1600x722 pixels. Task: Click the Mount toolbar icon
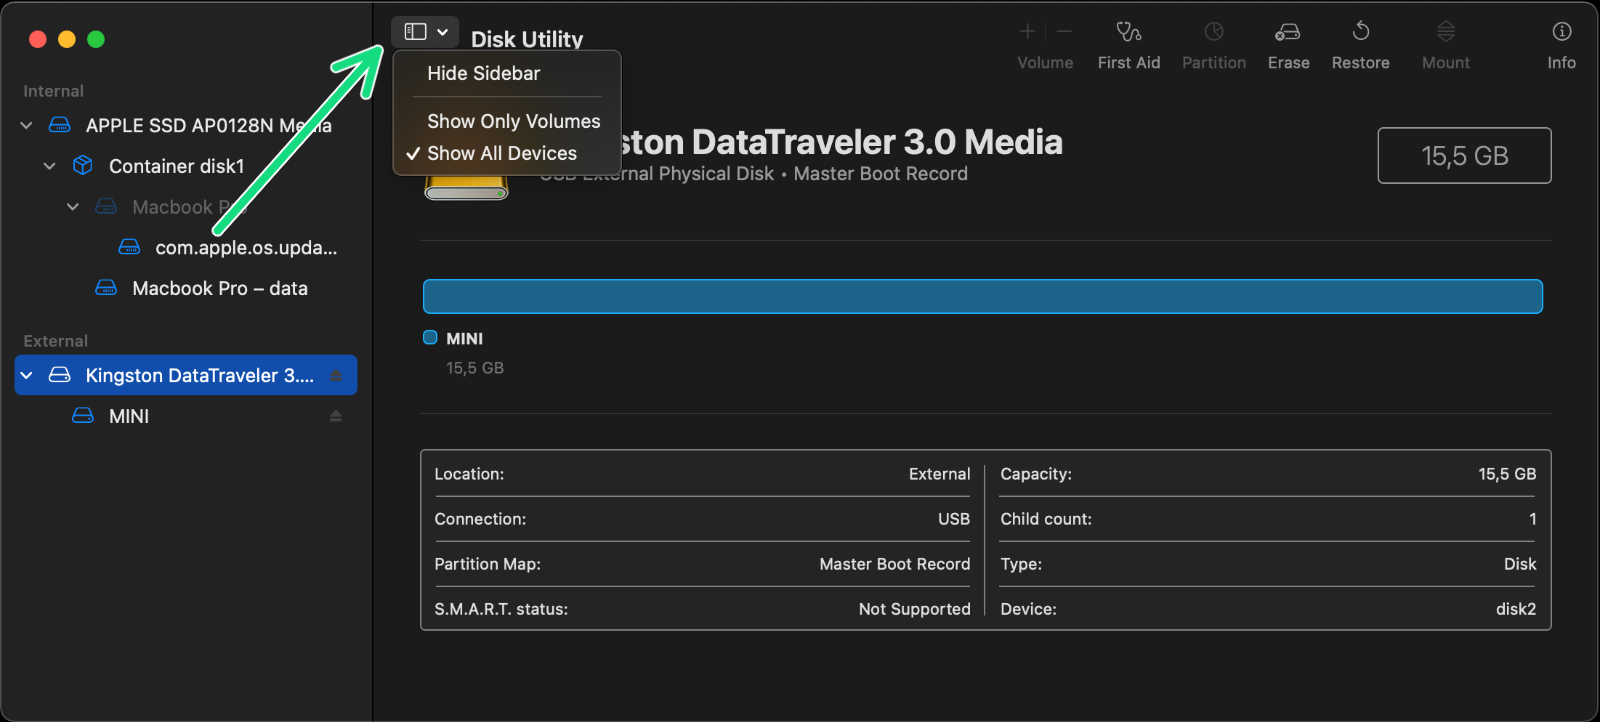(1446, 32)
